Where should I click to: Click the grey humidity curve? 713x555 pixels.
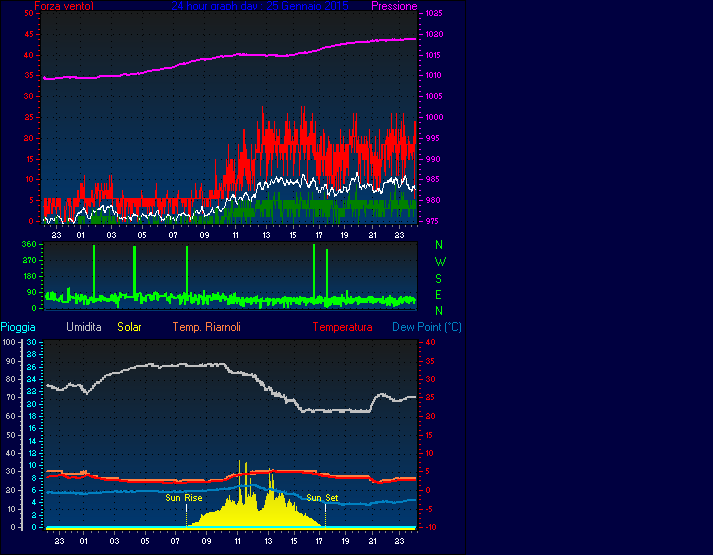click(x=150, y=366)
